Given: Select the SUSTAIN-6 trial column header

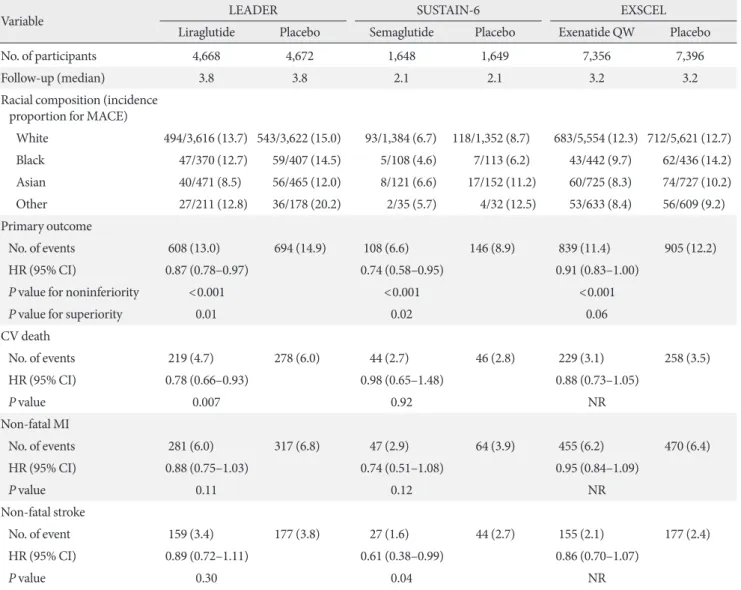Looking at the screenshot, I should pos(448,10).
